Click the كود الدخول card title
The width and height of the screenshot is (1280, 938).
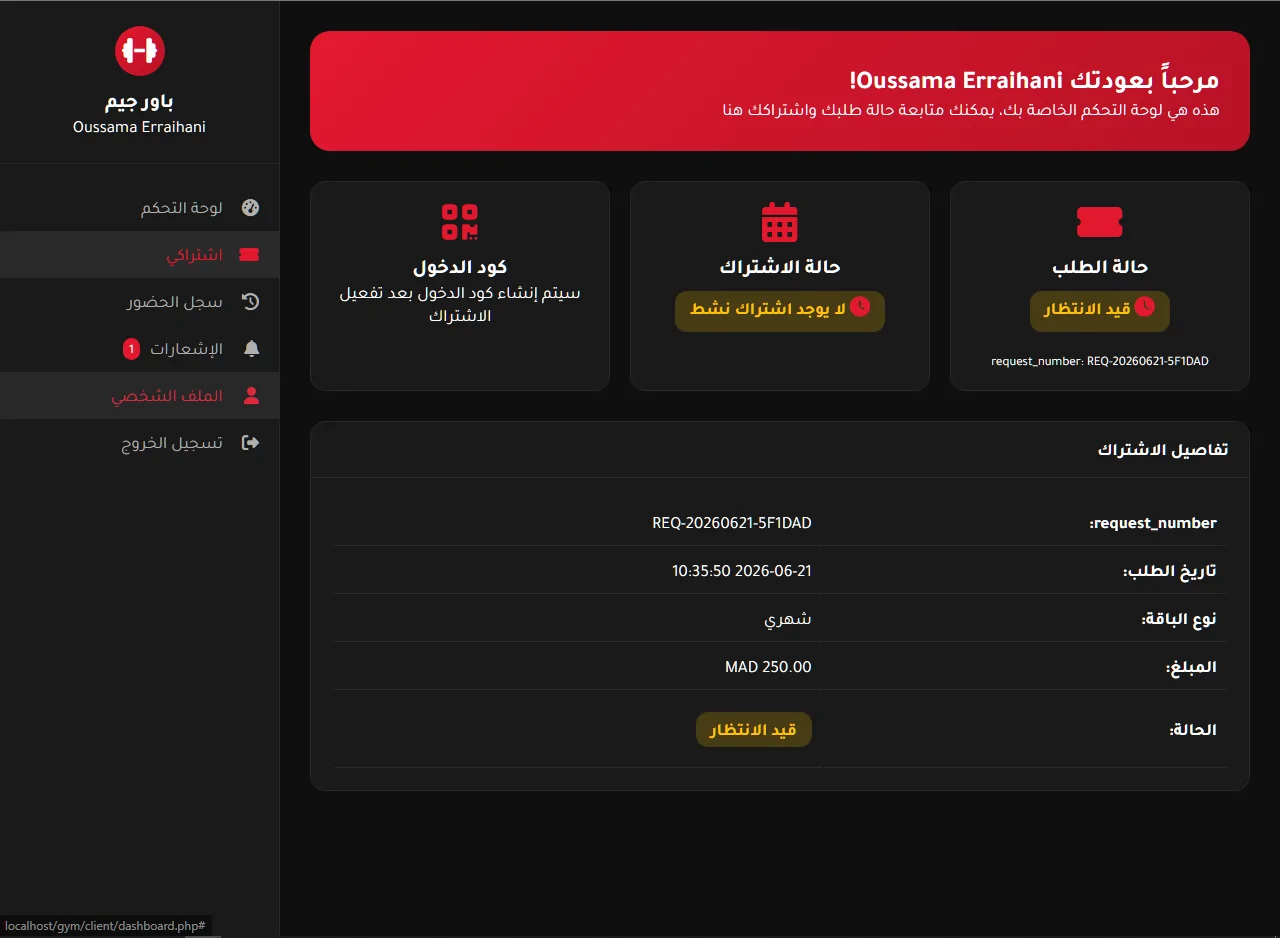(460, 267)
